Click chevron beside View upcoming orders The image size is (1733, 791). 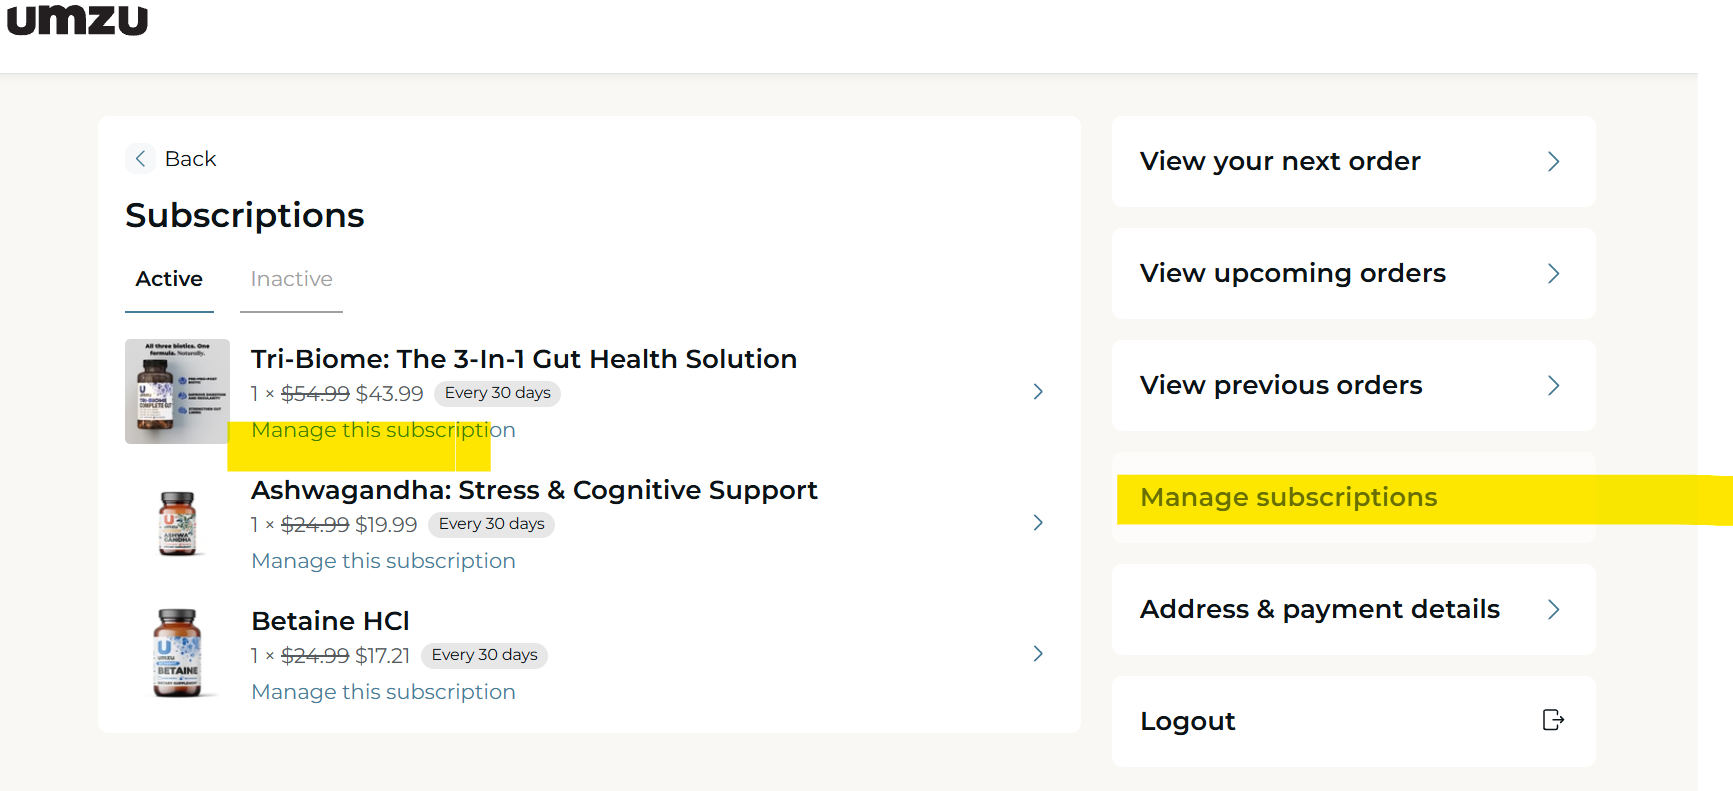point(1553,274)
